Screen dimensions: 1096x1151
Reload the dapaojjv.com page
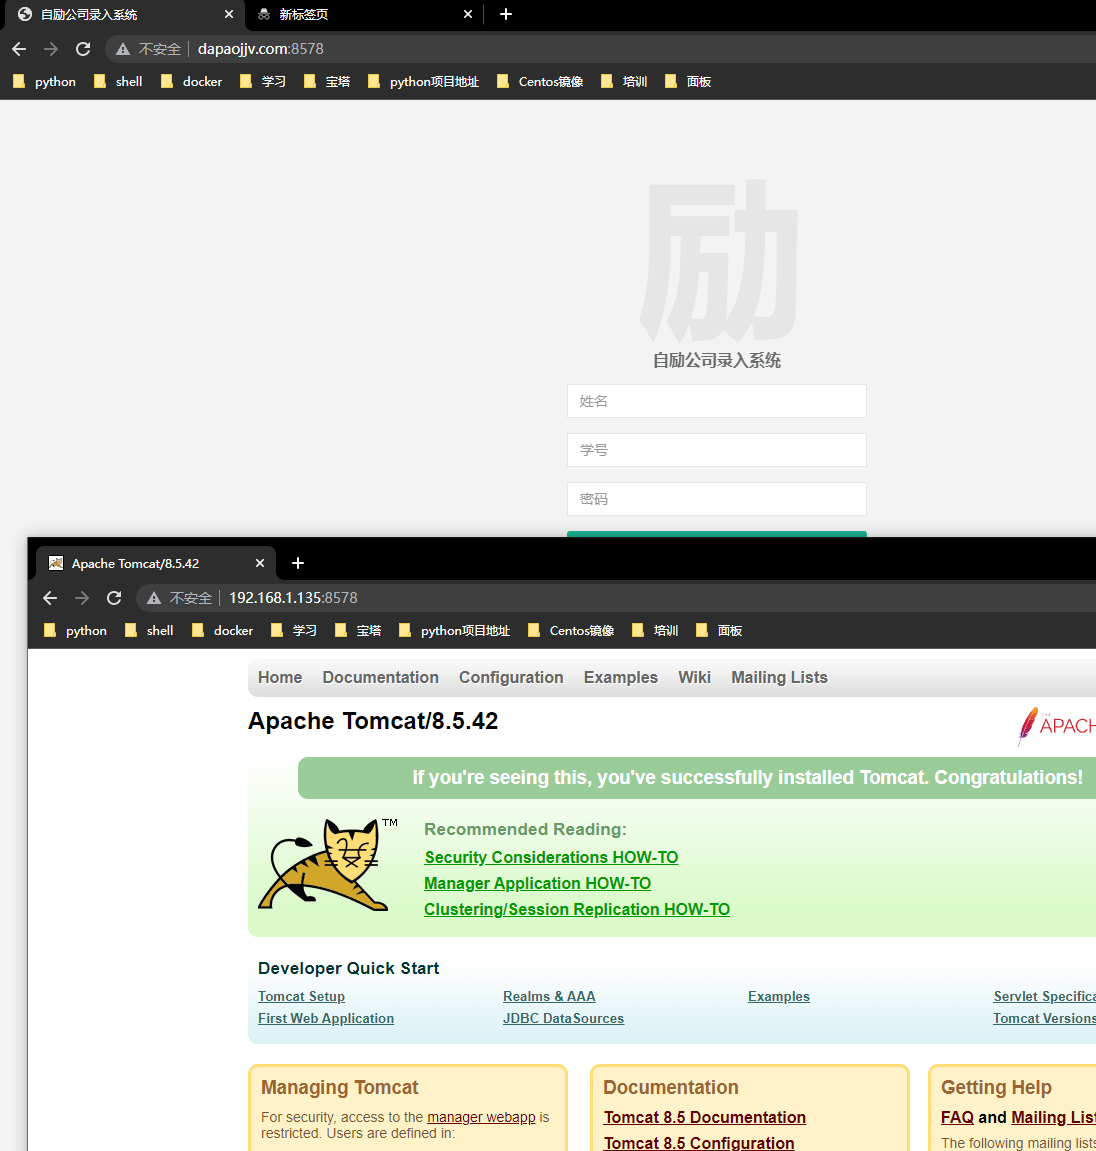tap(83, 49)
